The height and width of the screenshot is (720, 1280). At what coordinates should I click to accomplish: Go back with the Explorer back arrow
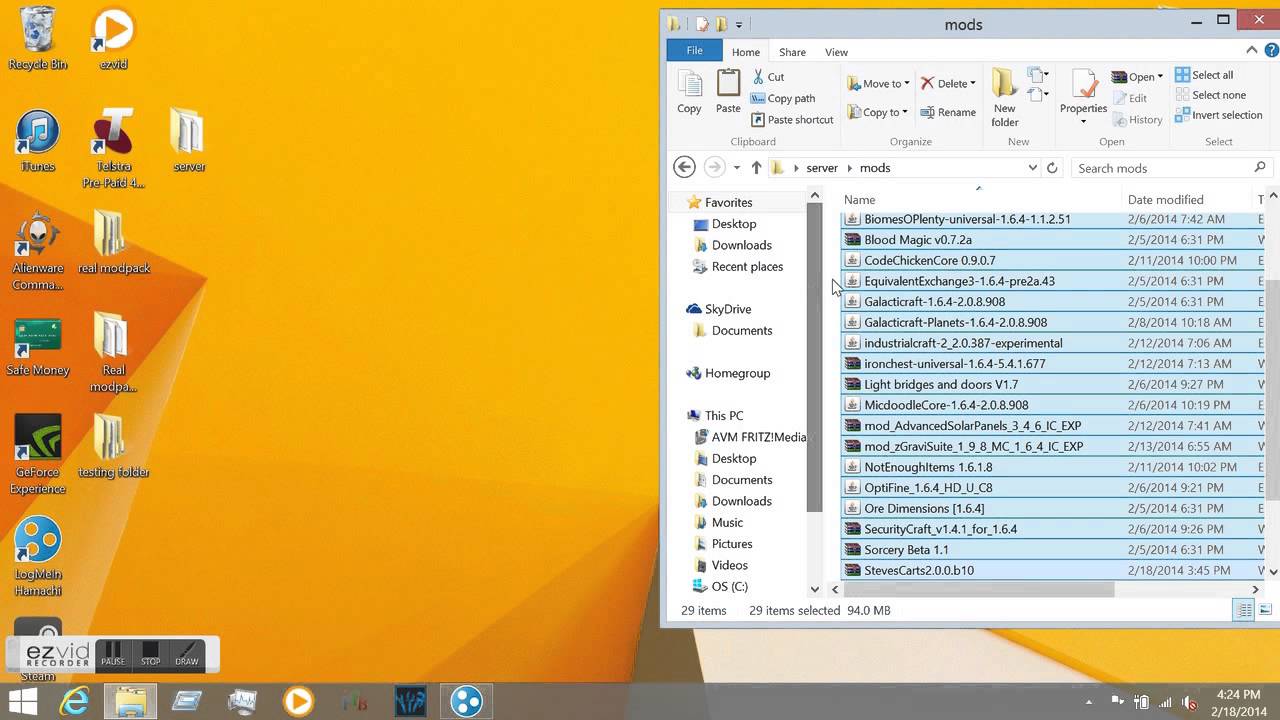click(684, 167)
